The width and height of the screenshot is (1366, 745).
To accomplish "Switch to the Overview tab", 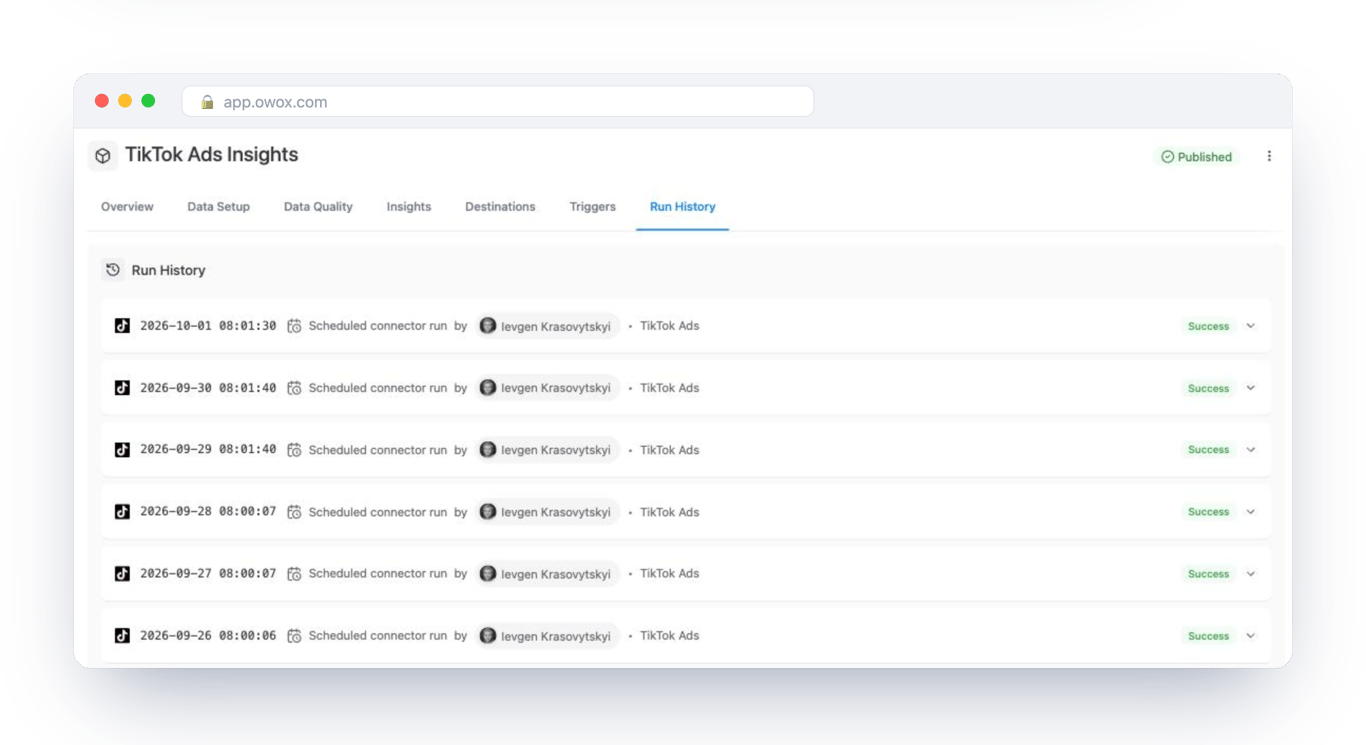I will (x=127, y=207).
